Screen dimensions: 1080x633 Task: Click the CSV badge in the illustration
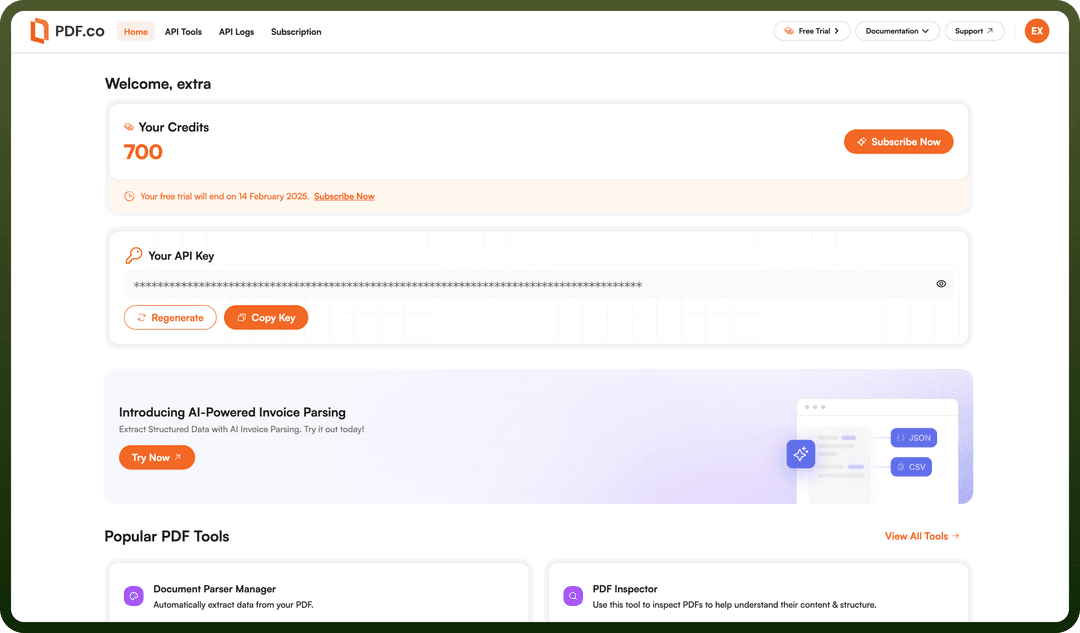coord(911,466)
